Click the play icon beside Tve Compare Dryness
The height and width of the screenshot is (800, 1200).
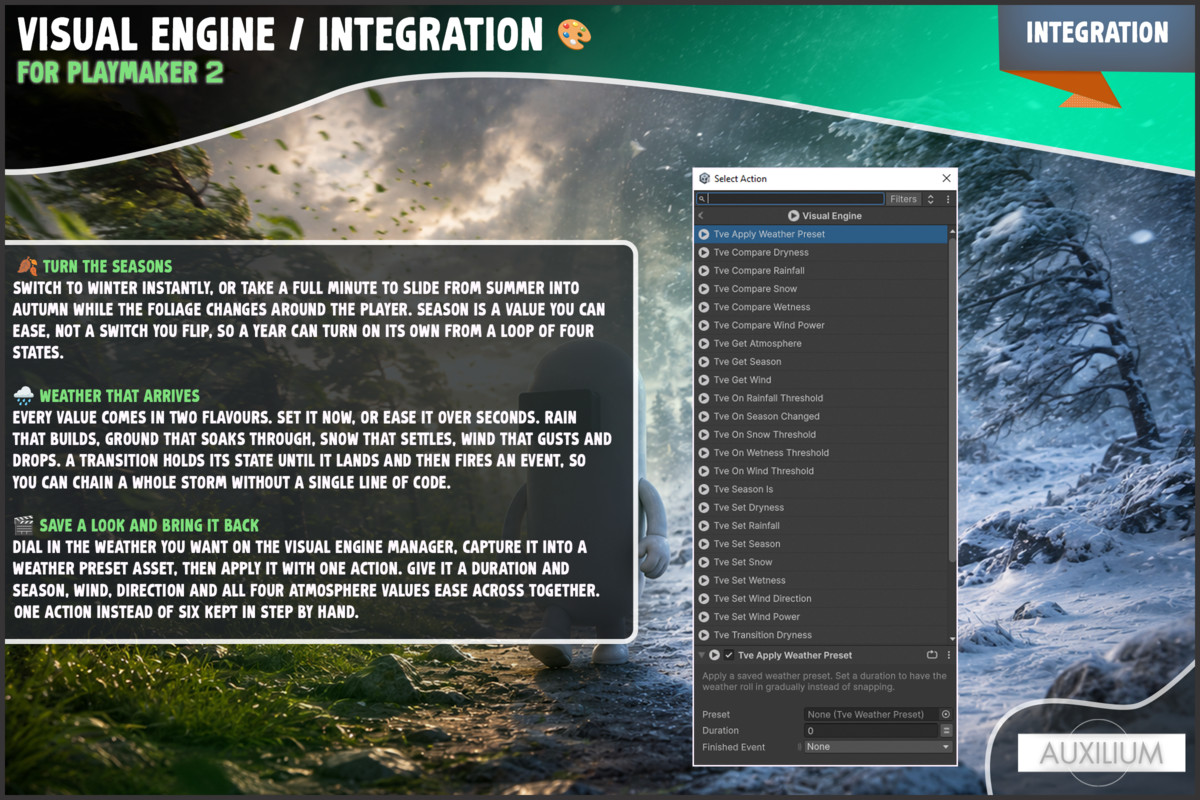(704, 252)
